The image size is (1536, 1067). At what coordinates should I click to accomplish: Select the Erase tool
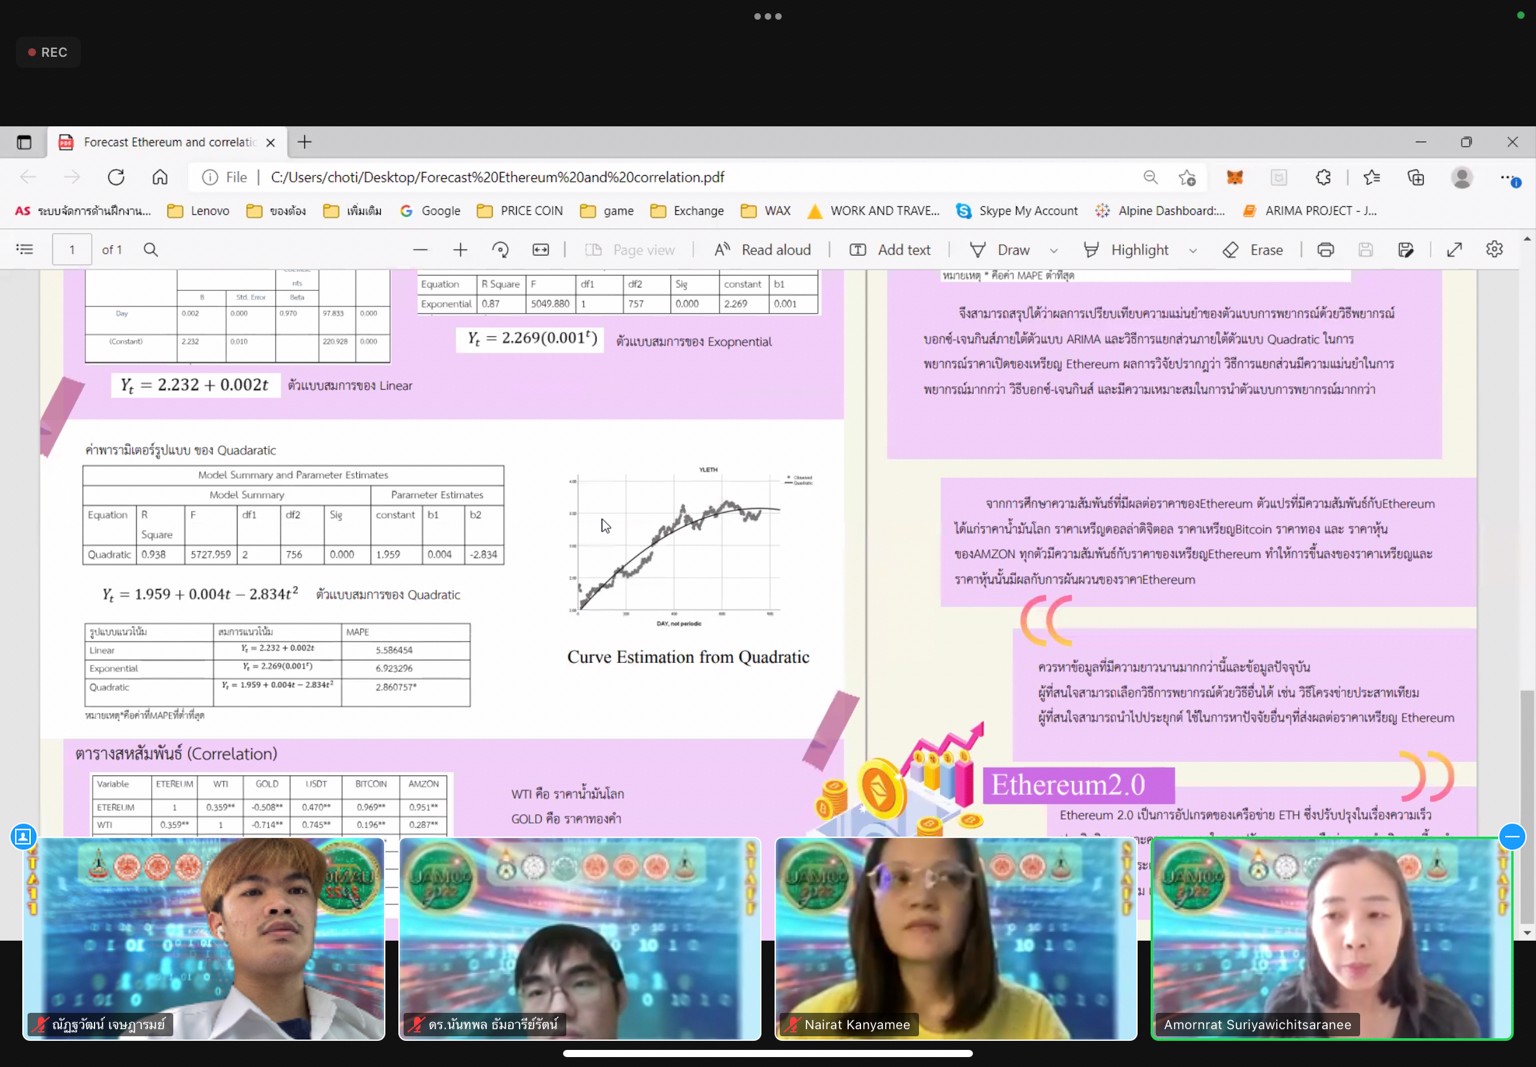tap(1253, 250)
